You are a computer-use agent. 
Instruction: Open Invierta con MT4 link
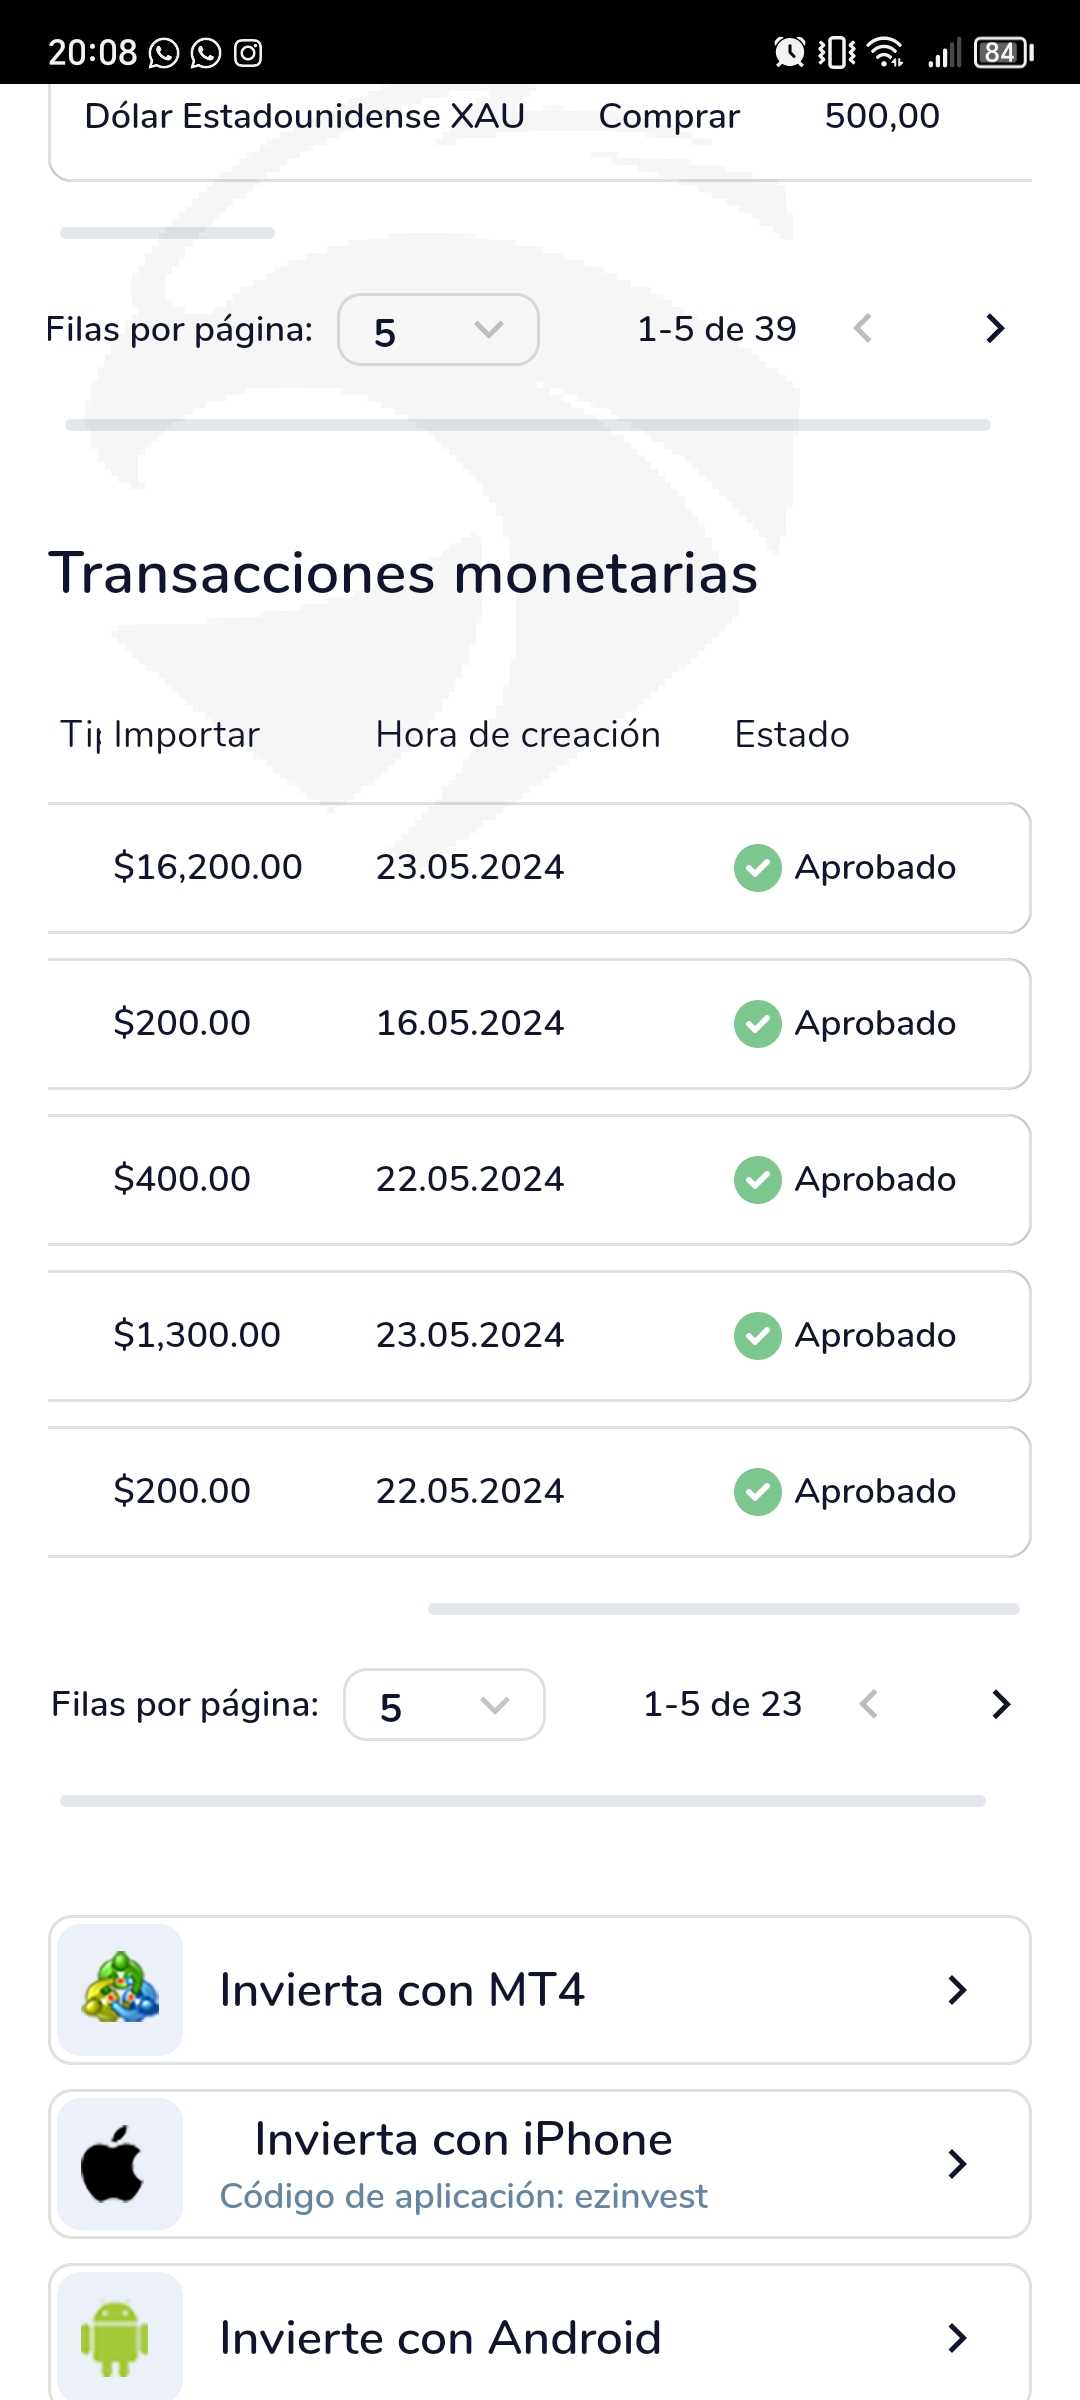[x=402, y=1990]
